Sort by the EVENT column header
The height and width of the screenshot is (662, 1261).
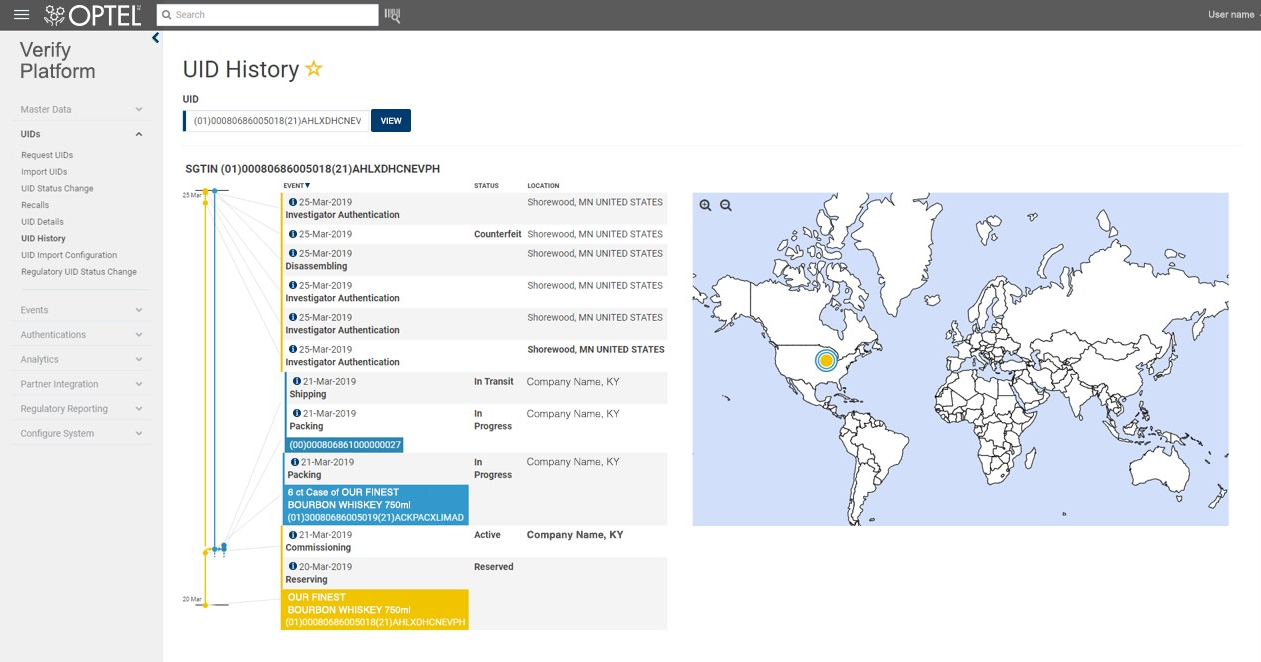pyautogui.click(x=296, y=185)
